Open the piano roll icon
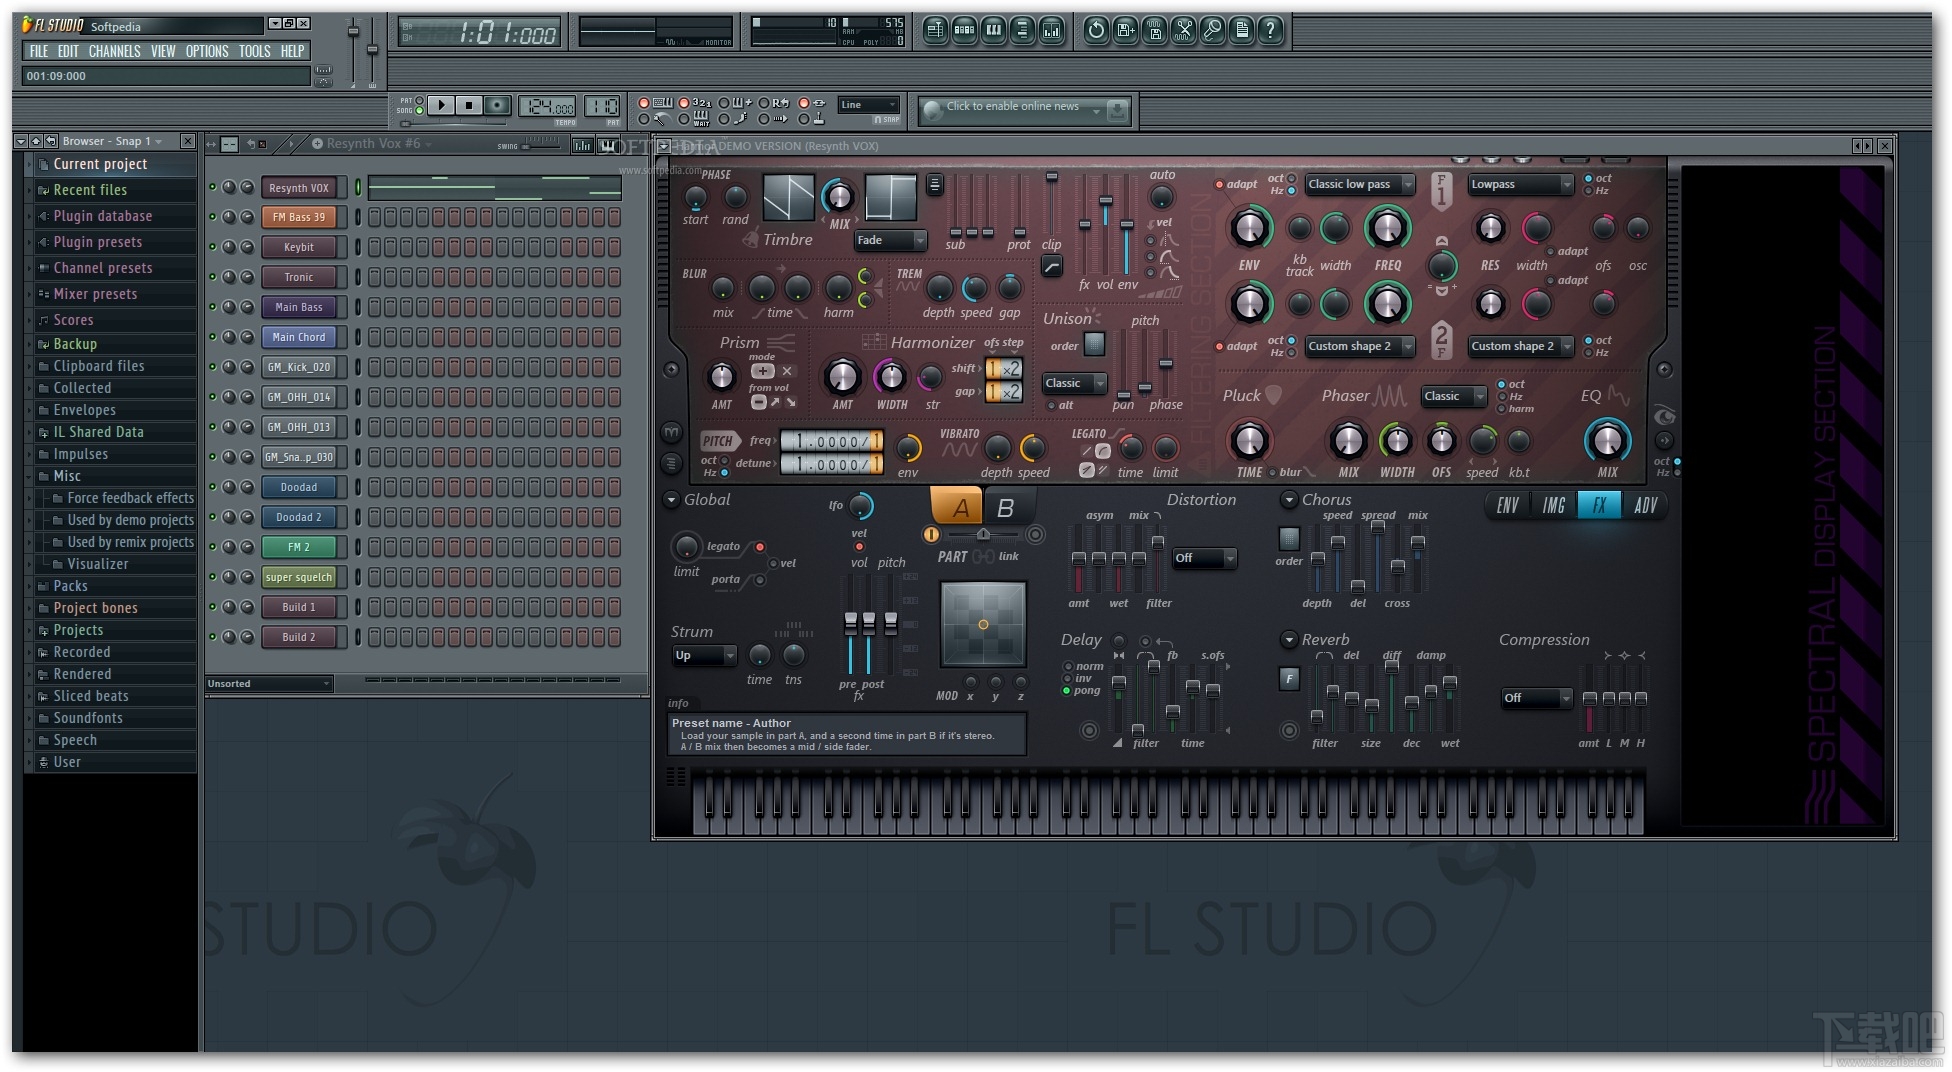 [993, 31]
